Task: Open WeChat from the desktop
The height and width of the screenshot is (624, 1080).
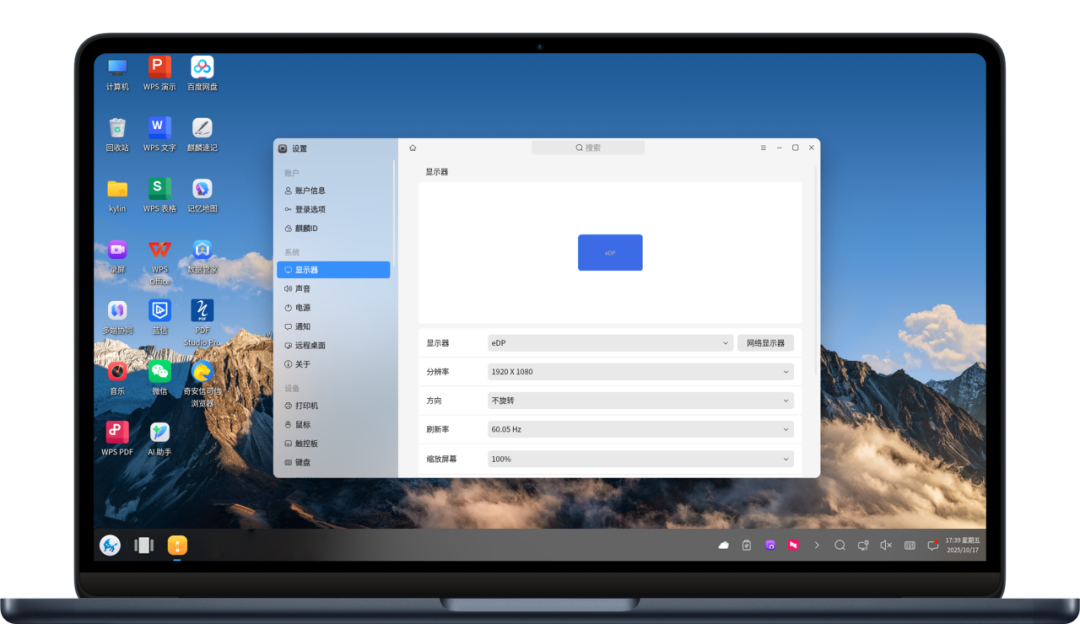Action: pyautogui.click(x=160, y=372)
